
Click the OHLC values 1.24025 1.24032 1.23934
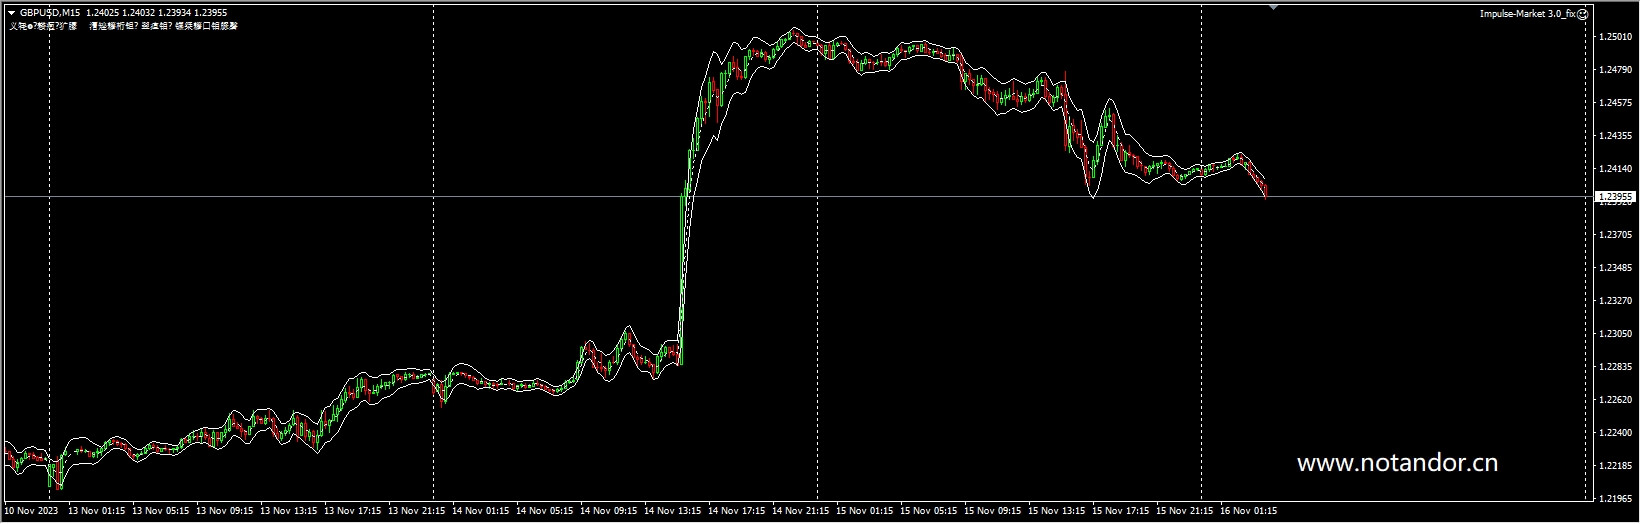140,12
